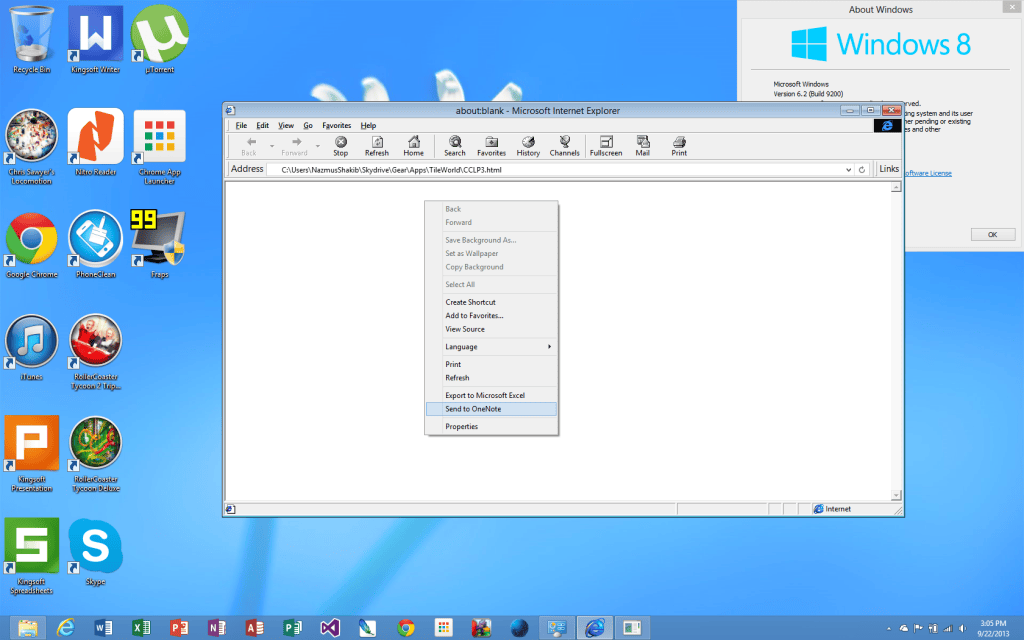Go Home via the toolbar icon
This screenshot has width=1024, height=640.
click(413, 146)
